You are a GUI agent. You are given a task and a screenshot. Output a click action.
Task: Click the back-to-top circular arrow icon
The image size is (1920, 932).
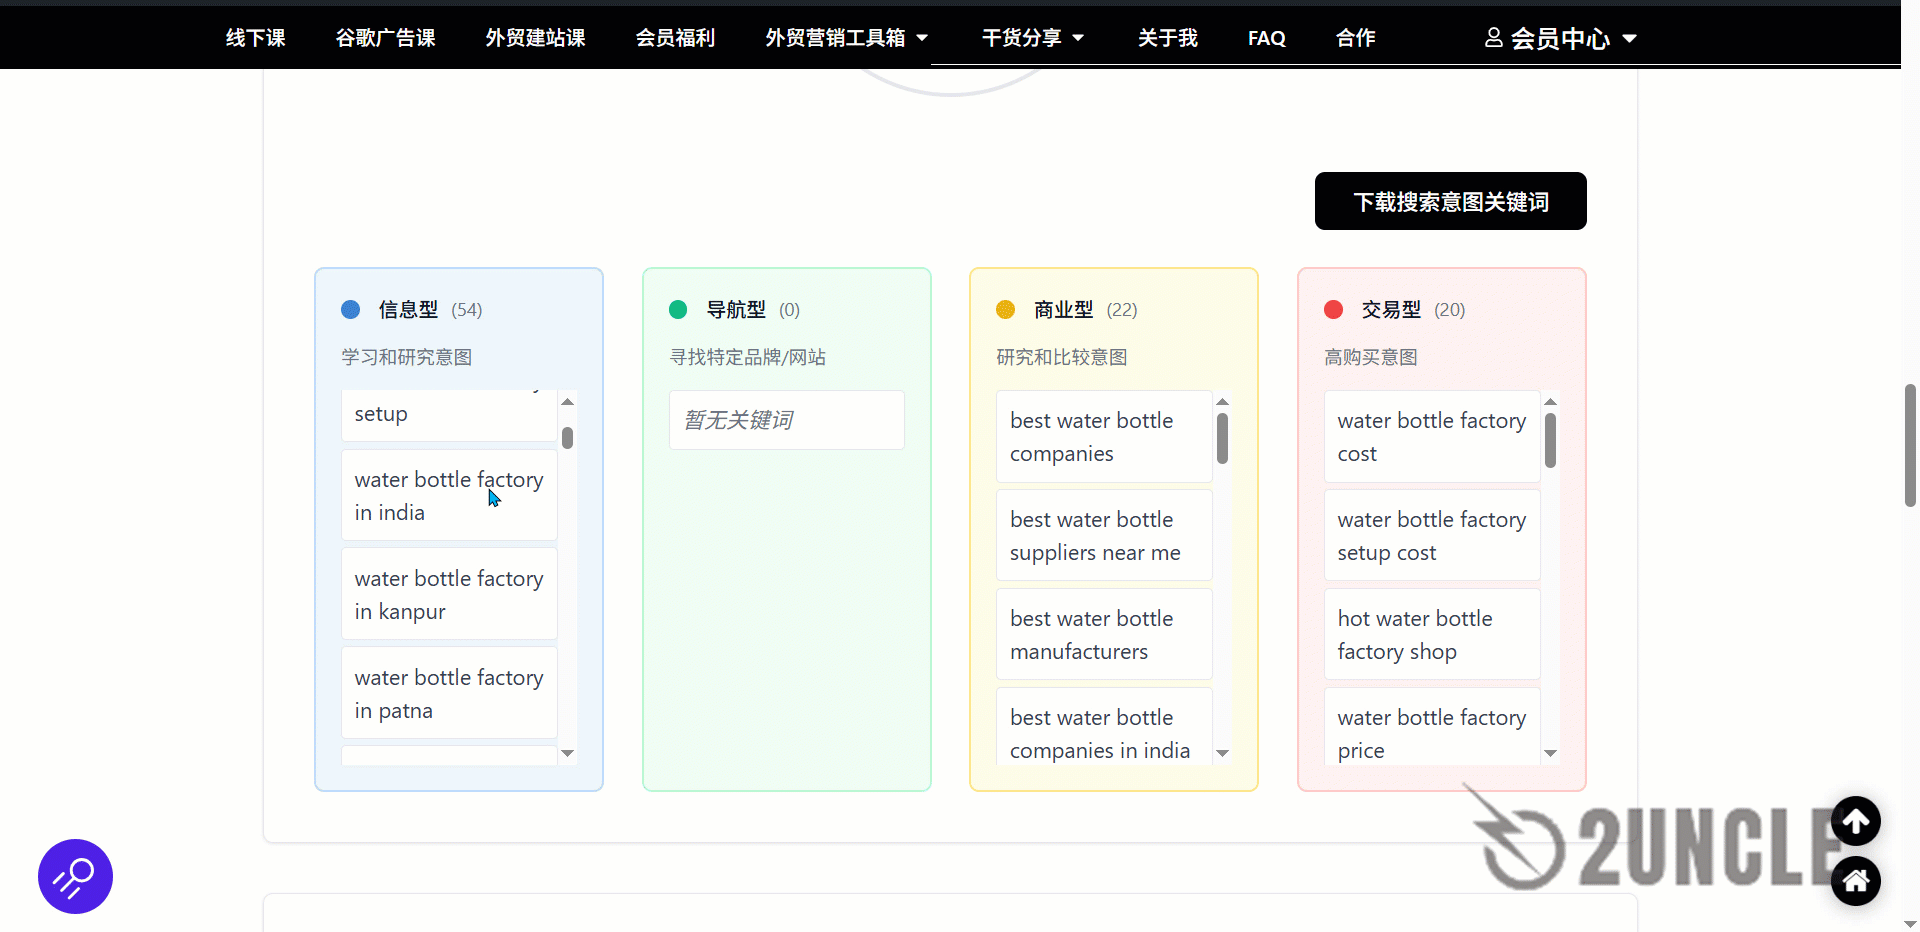click(1856, 821)
